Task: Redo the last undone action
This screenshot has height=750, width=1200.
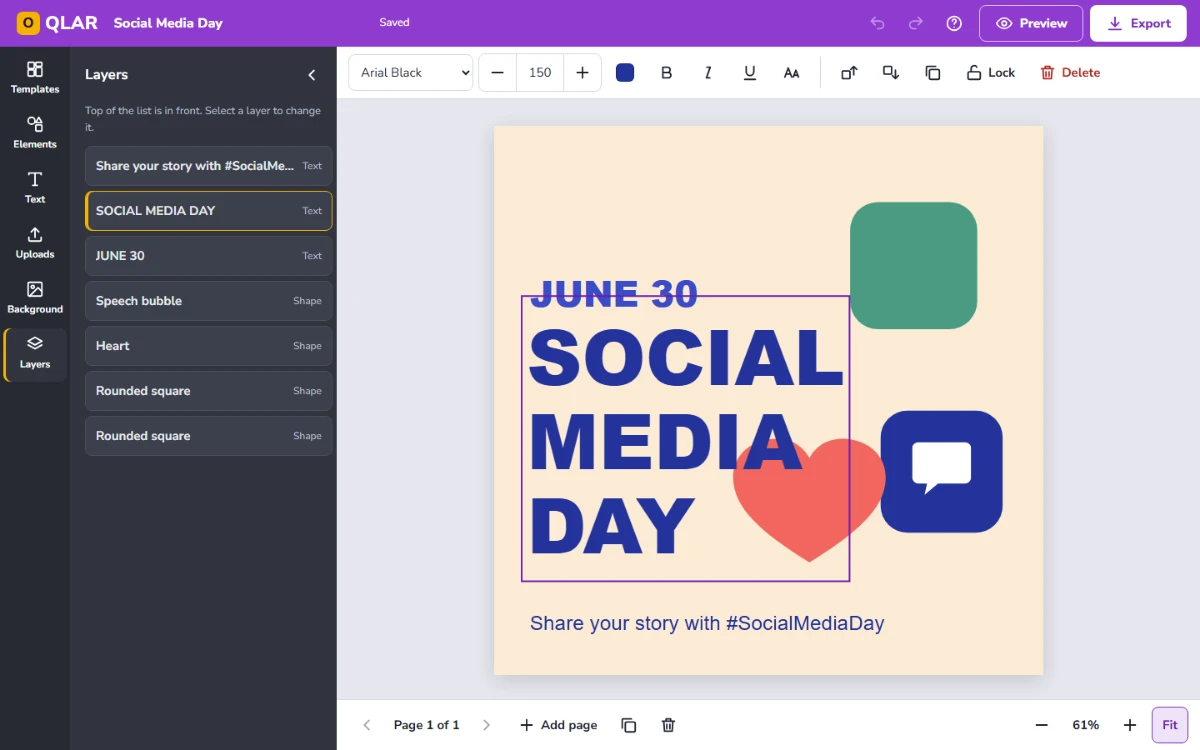Action: click(916, 23)
